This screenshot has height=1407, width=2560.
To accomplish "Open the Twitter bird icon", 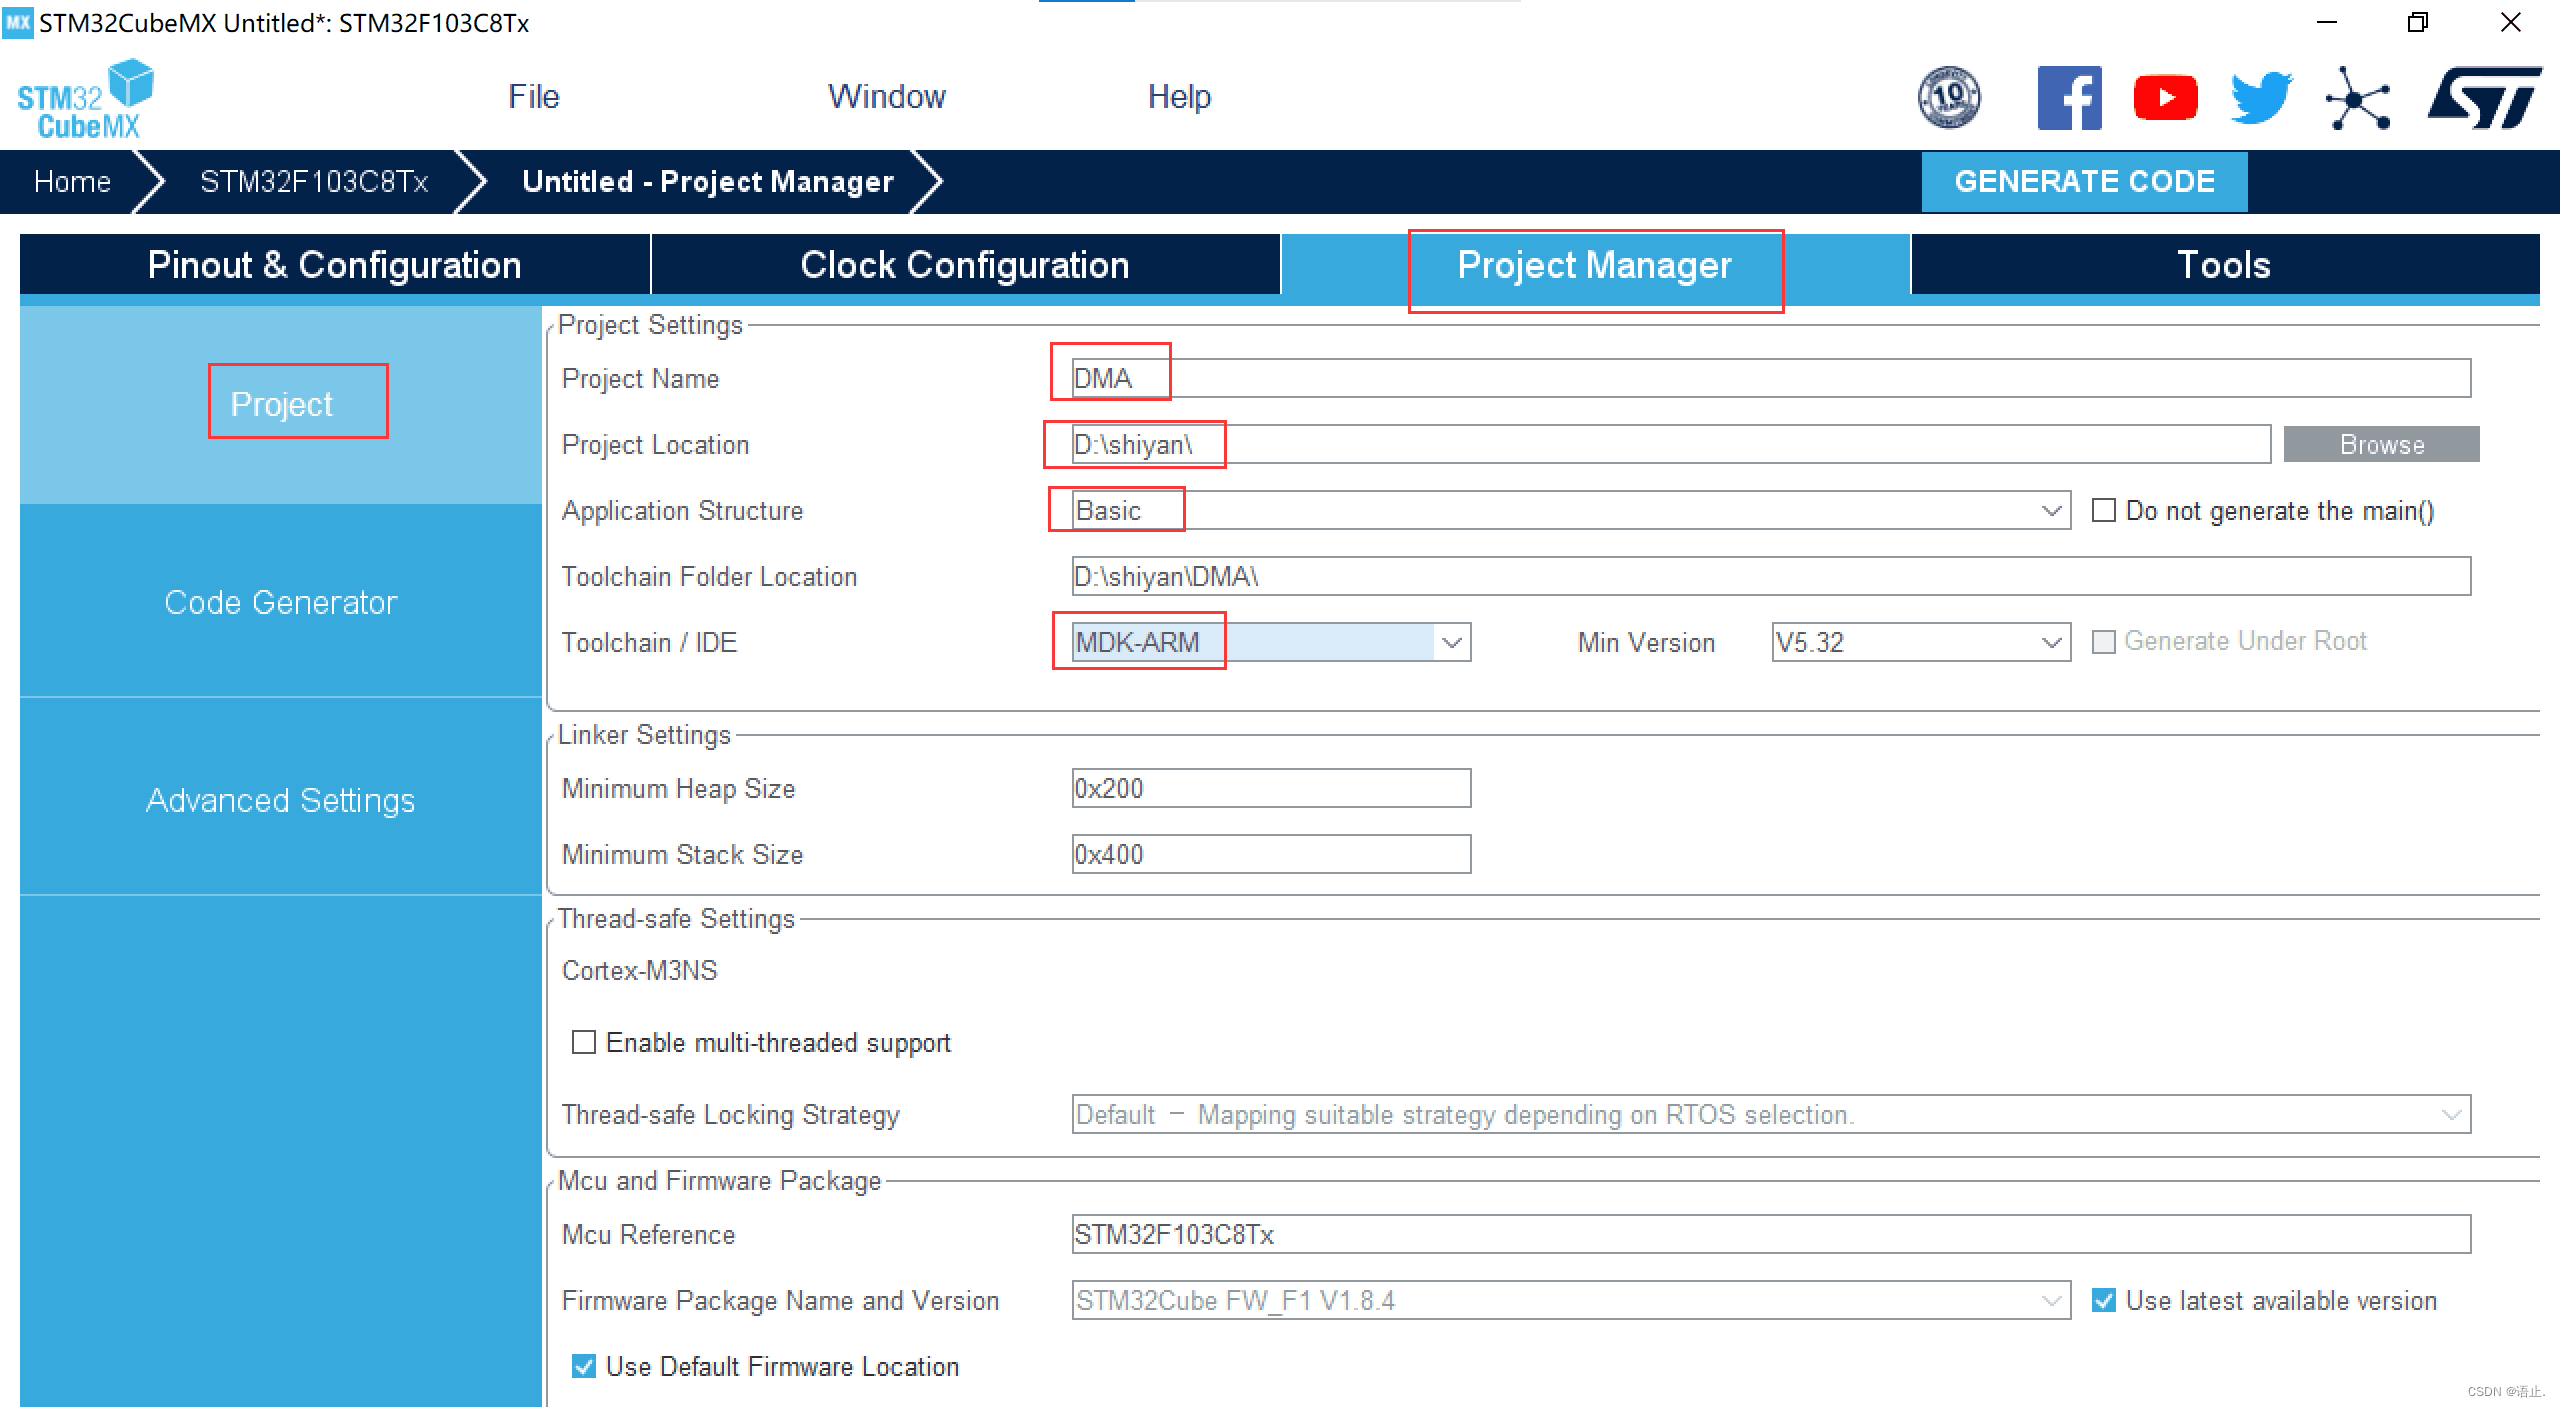I will point(2261,98).
